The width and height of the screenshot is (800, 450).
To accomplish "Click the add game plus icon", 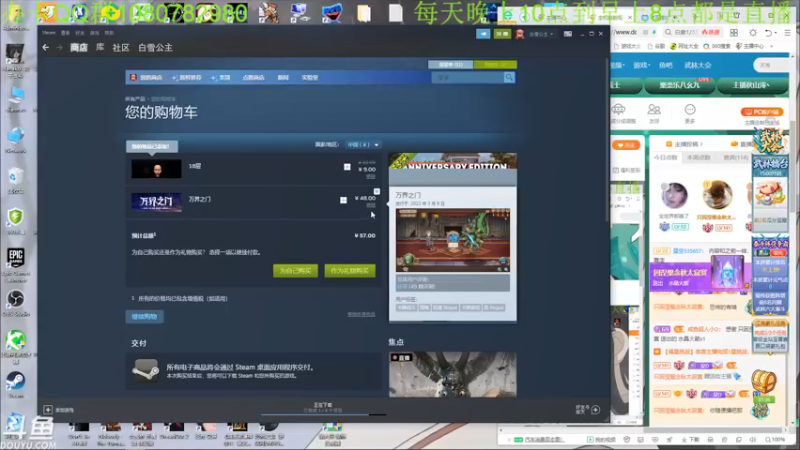I will (48, 410).
